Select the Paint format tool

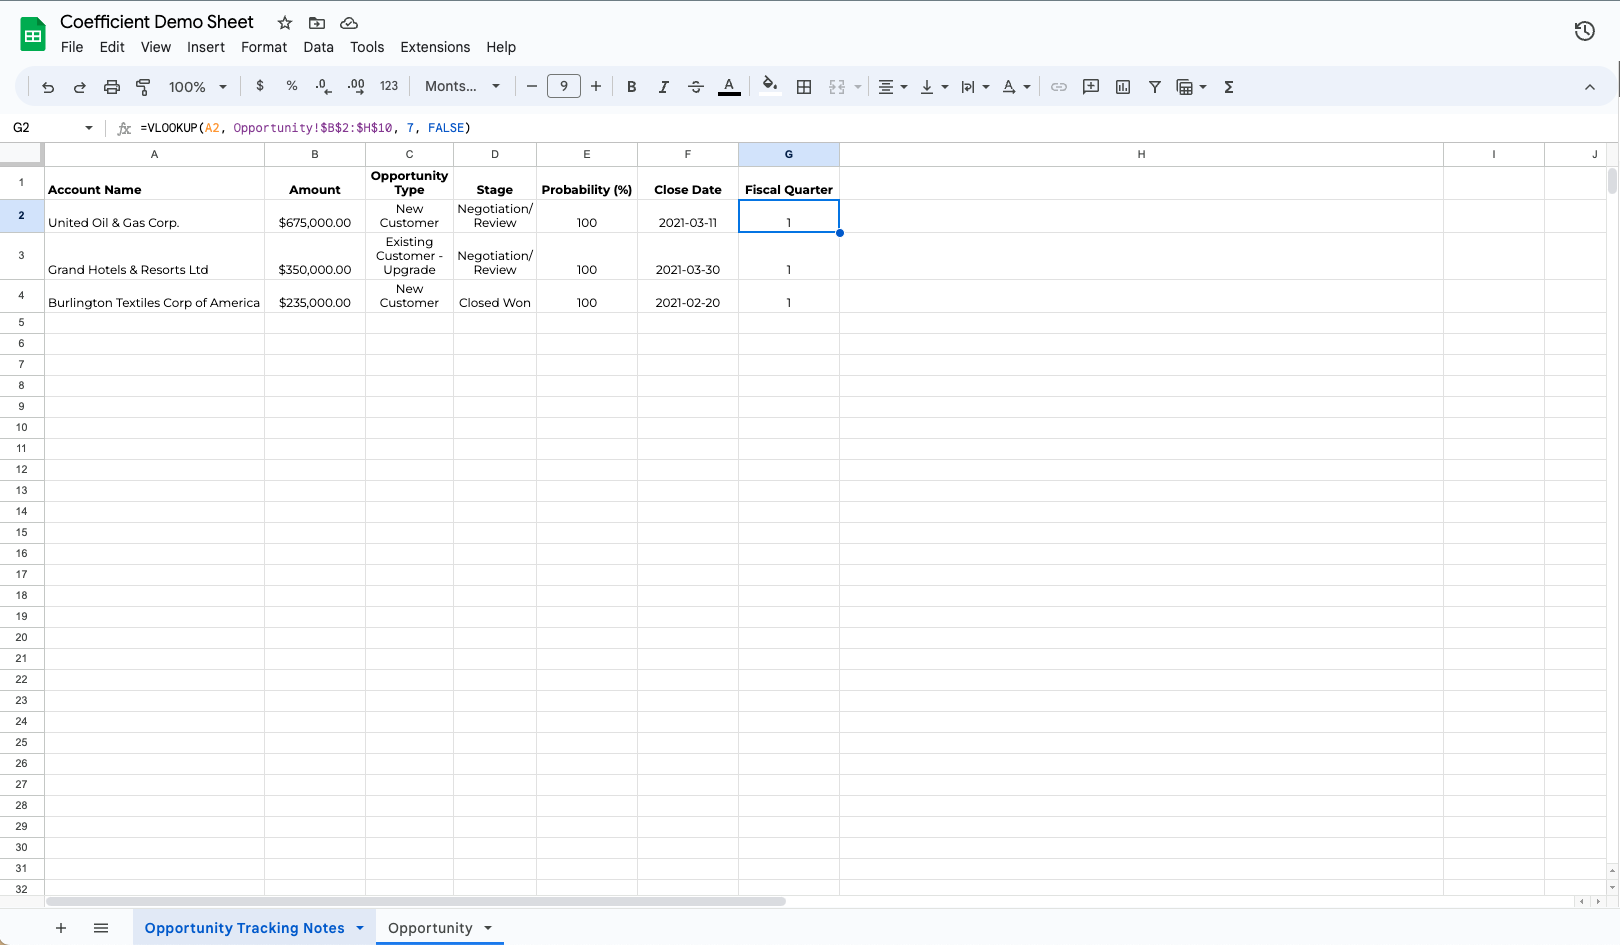(x=143, y=87)
